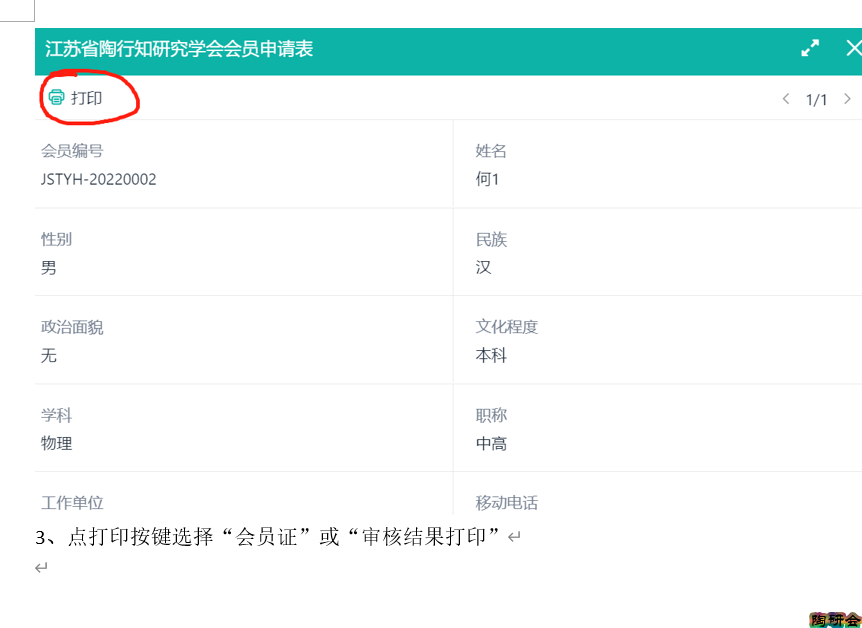The image size is (862, 628).
Task: Click the instruction line 3、点打印按键选择
Action: click(x=268, y=537)
